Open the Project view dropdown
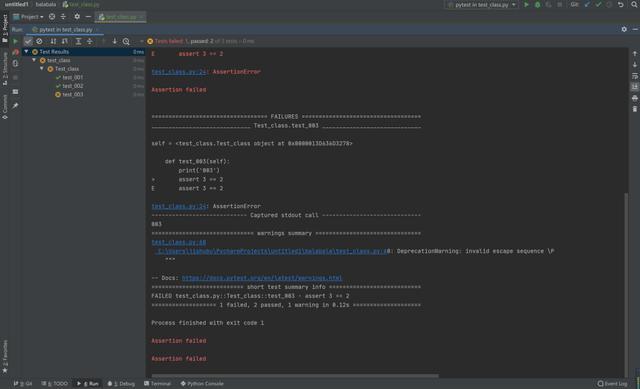 pyautogui.click(x=28, y=17)
